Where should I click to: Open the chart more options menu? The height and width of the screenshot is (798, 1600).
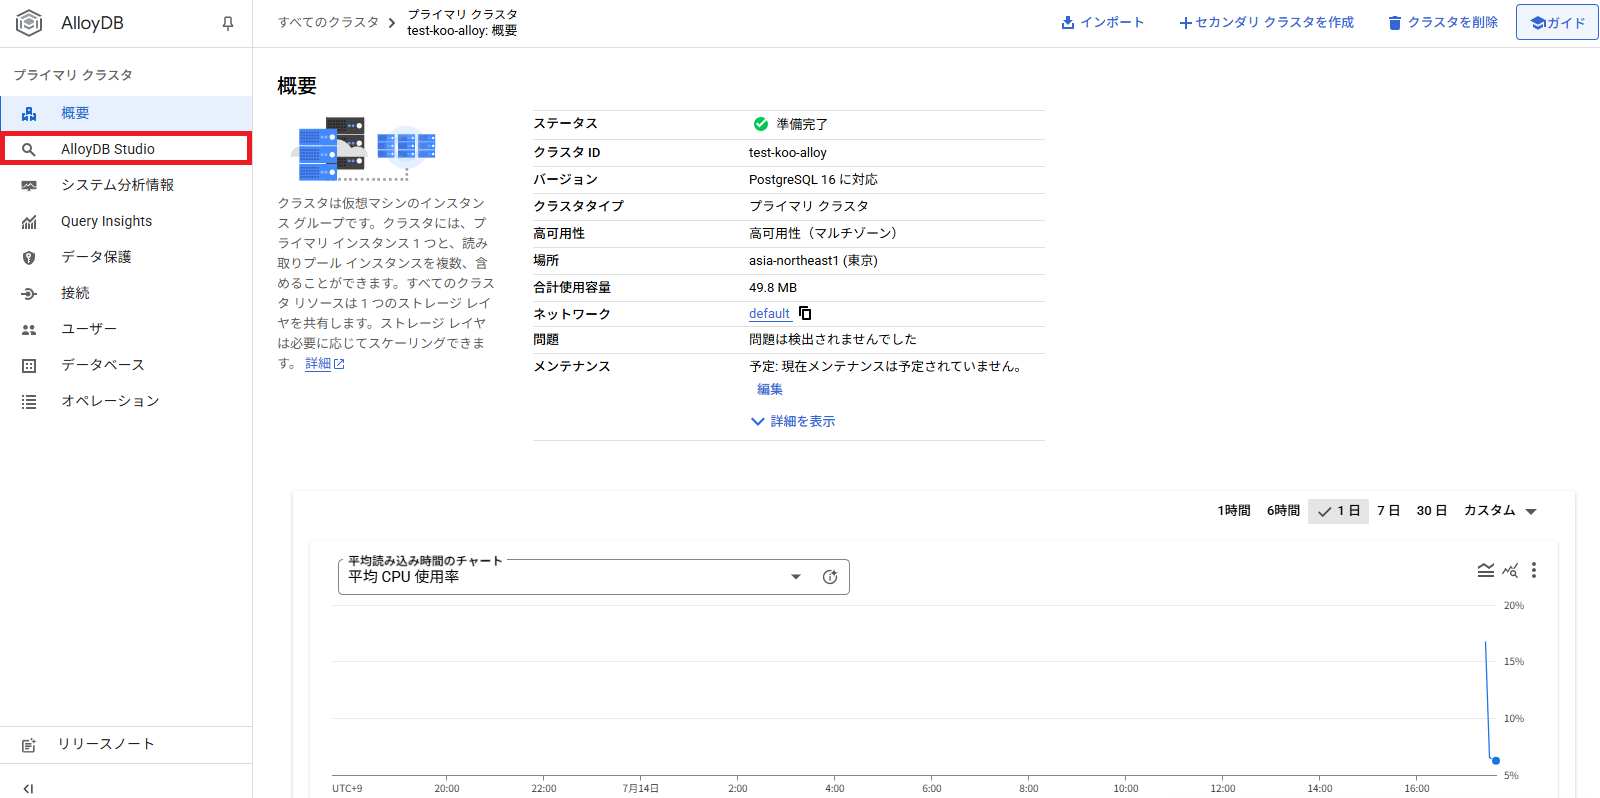(1534, 570)
